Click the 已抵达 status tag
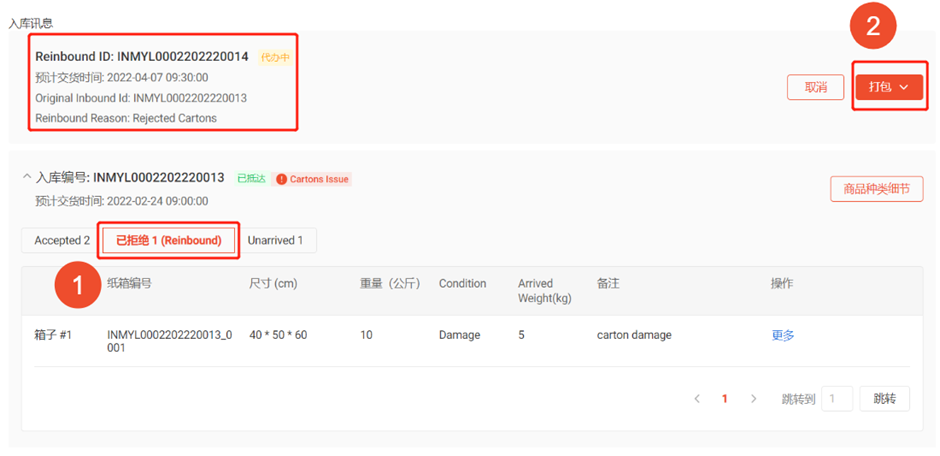Viewport: 940px width, 456px height. 251,179
